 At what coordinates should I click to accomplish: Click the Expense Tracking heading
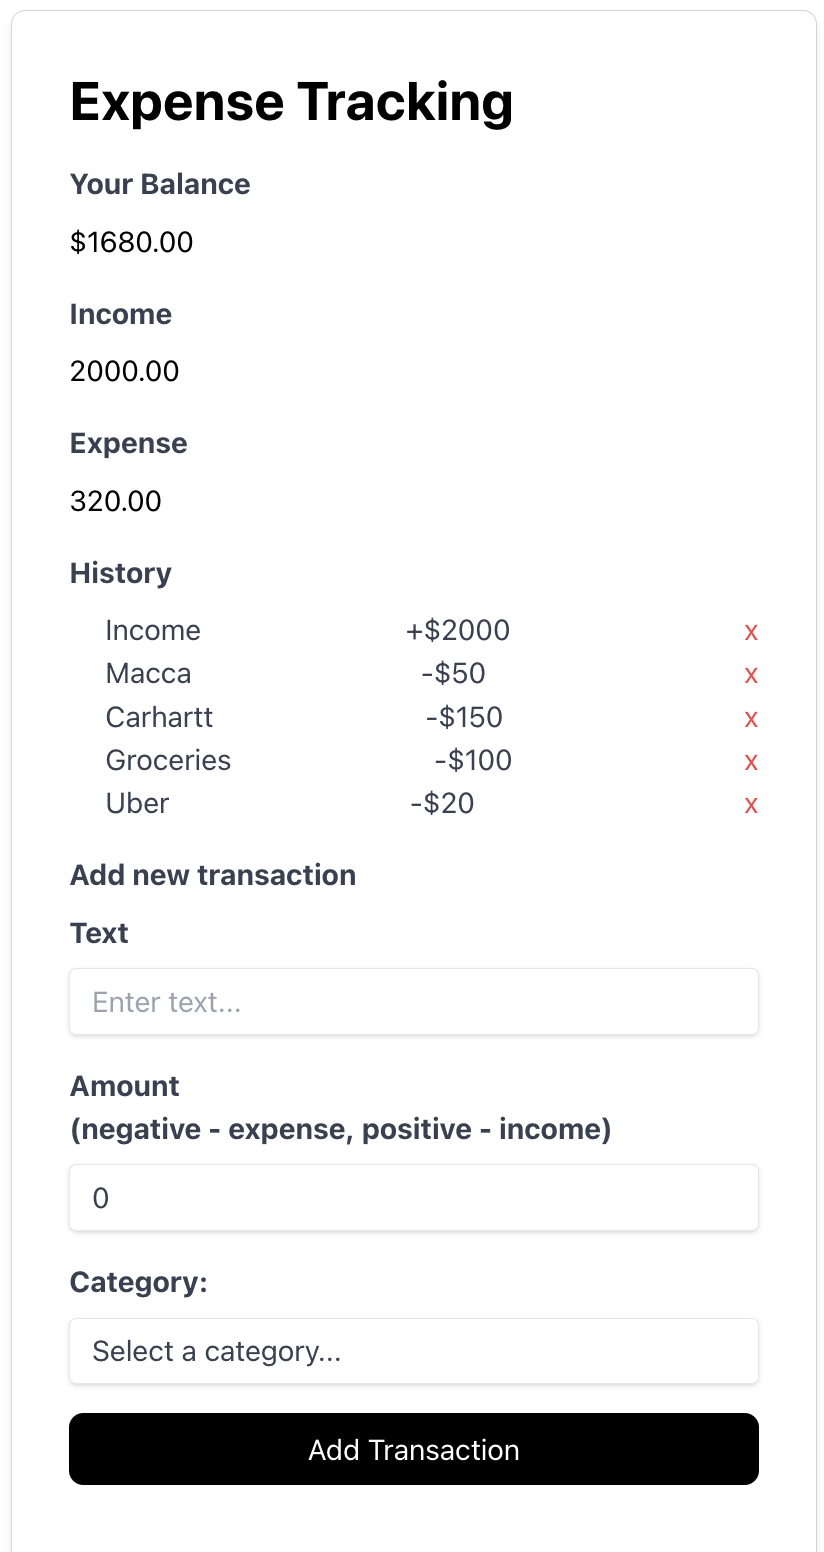tap(291, 102)
